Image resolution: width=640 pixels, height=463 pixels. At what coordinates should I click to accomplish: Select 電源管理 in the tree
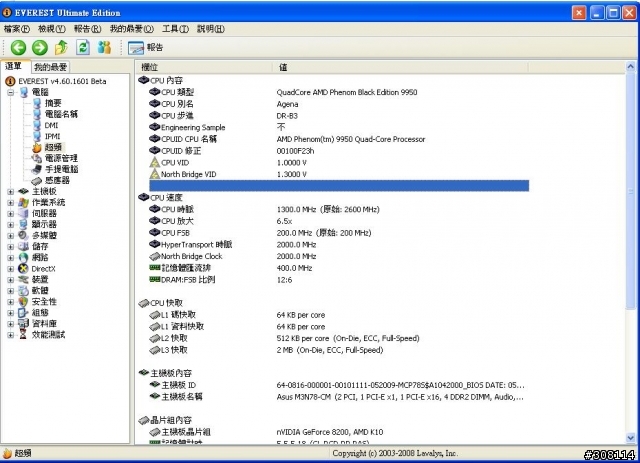(x=61, y=158)
